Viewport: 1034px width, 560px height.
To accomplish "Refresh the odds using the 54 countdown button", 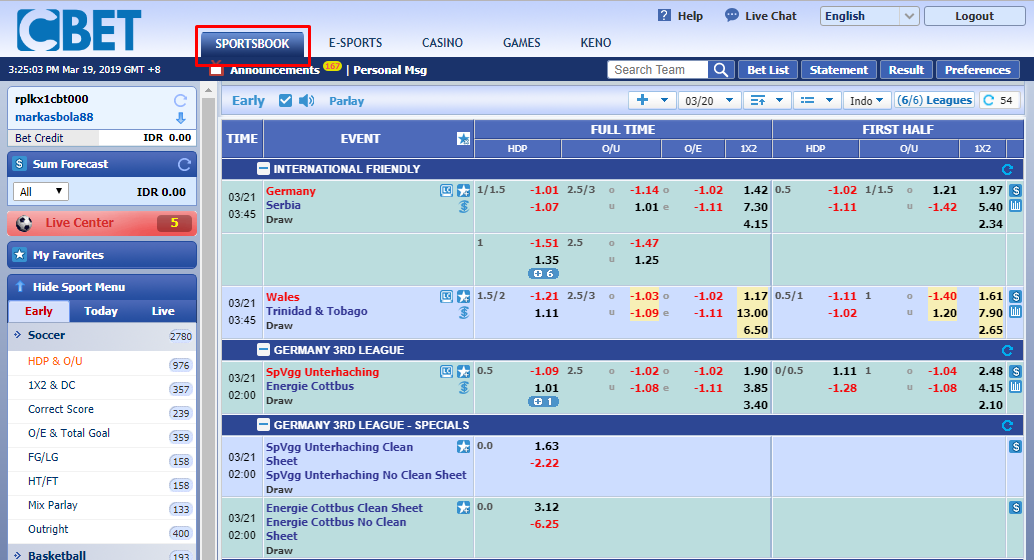I will pos(998,100).
